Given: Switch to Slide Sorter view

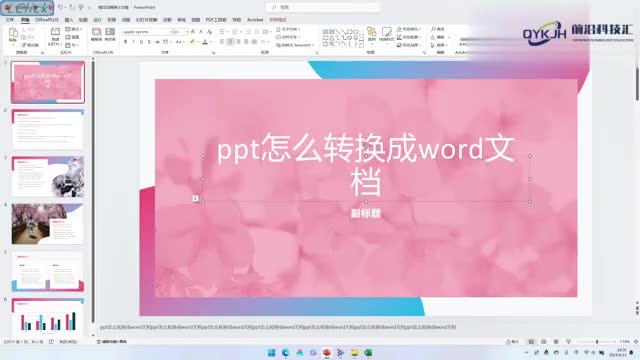Looking at the screenshot, I should pos(544,341).
